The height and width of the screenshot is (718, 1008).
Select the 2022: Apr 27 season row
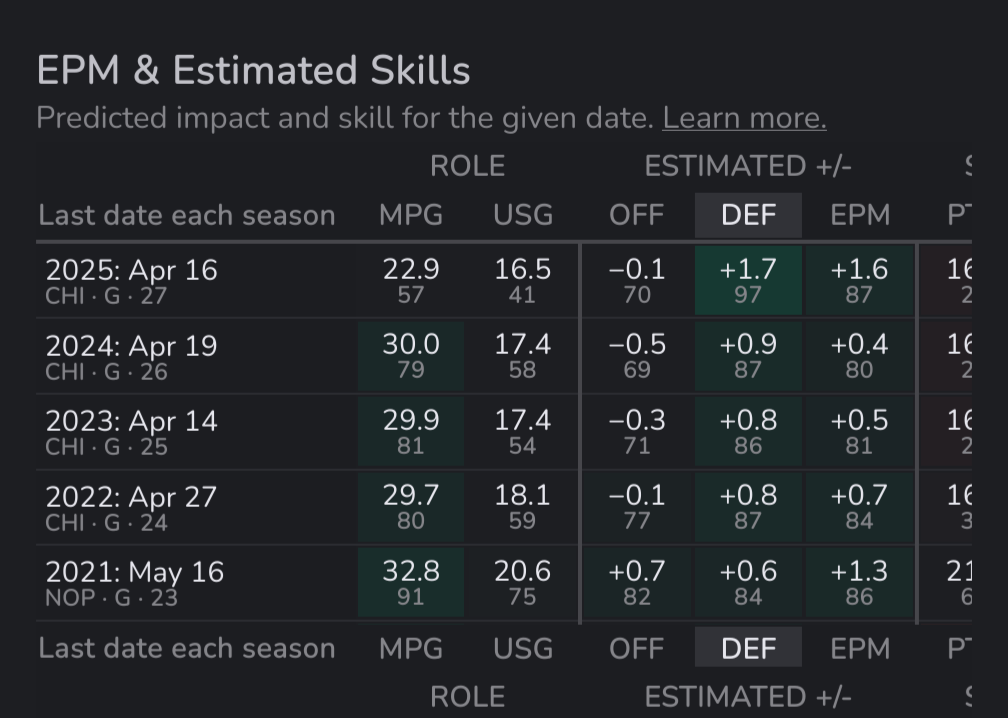pyautogui.click(x=131, y=507)
